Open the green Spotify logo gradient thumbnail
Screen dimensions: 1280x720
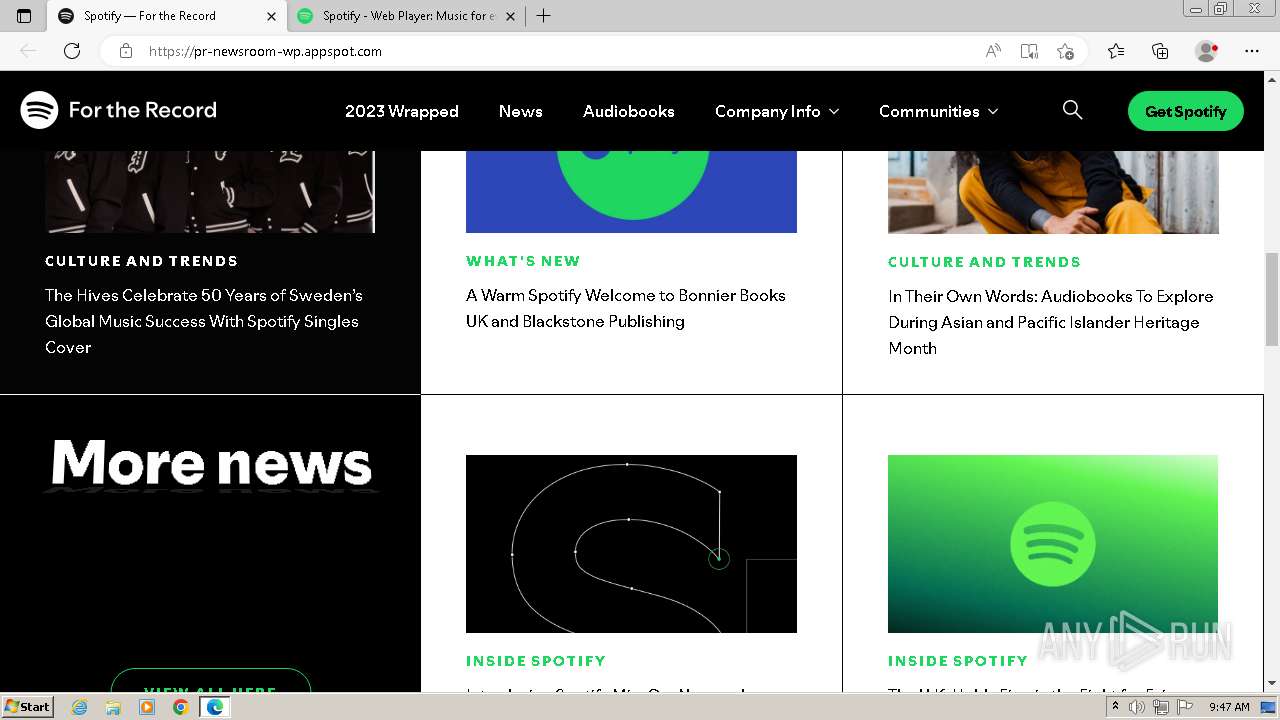(1053, 543)
